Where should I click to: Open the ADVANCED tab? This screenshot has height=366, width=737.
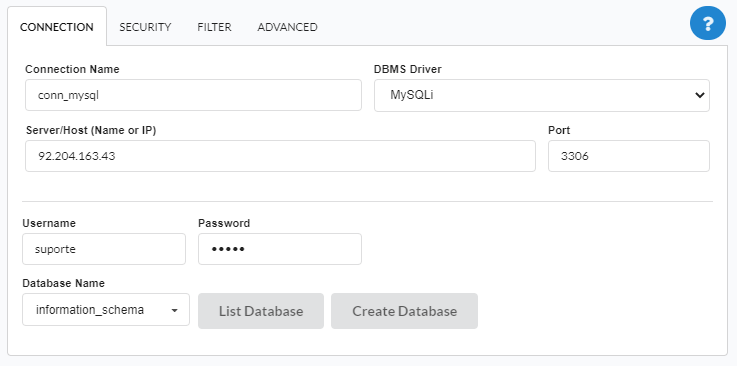coord(287,27)
